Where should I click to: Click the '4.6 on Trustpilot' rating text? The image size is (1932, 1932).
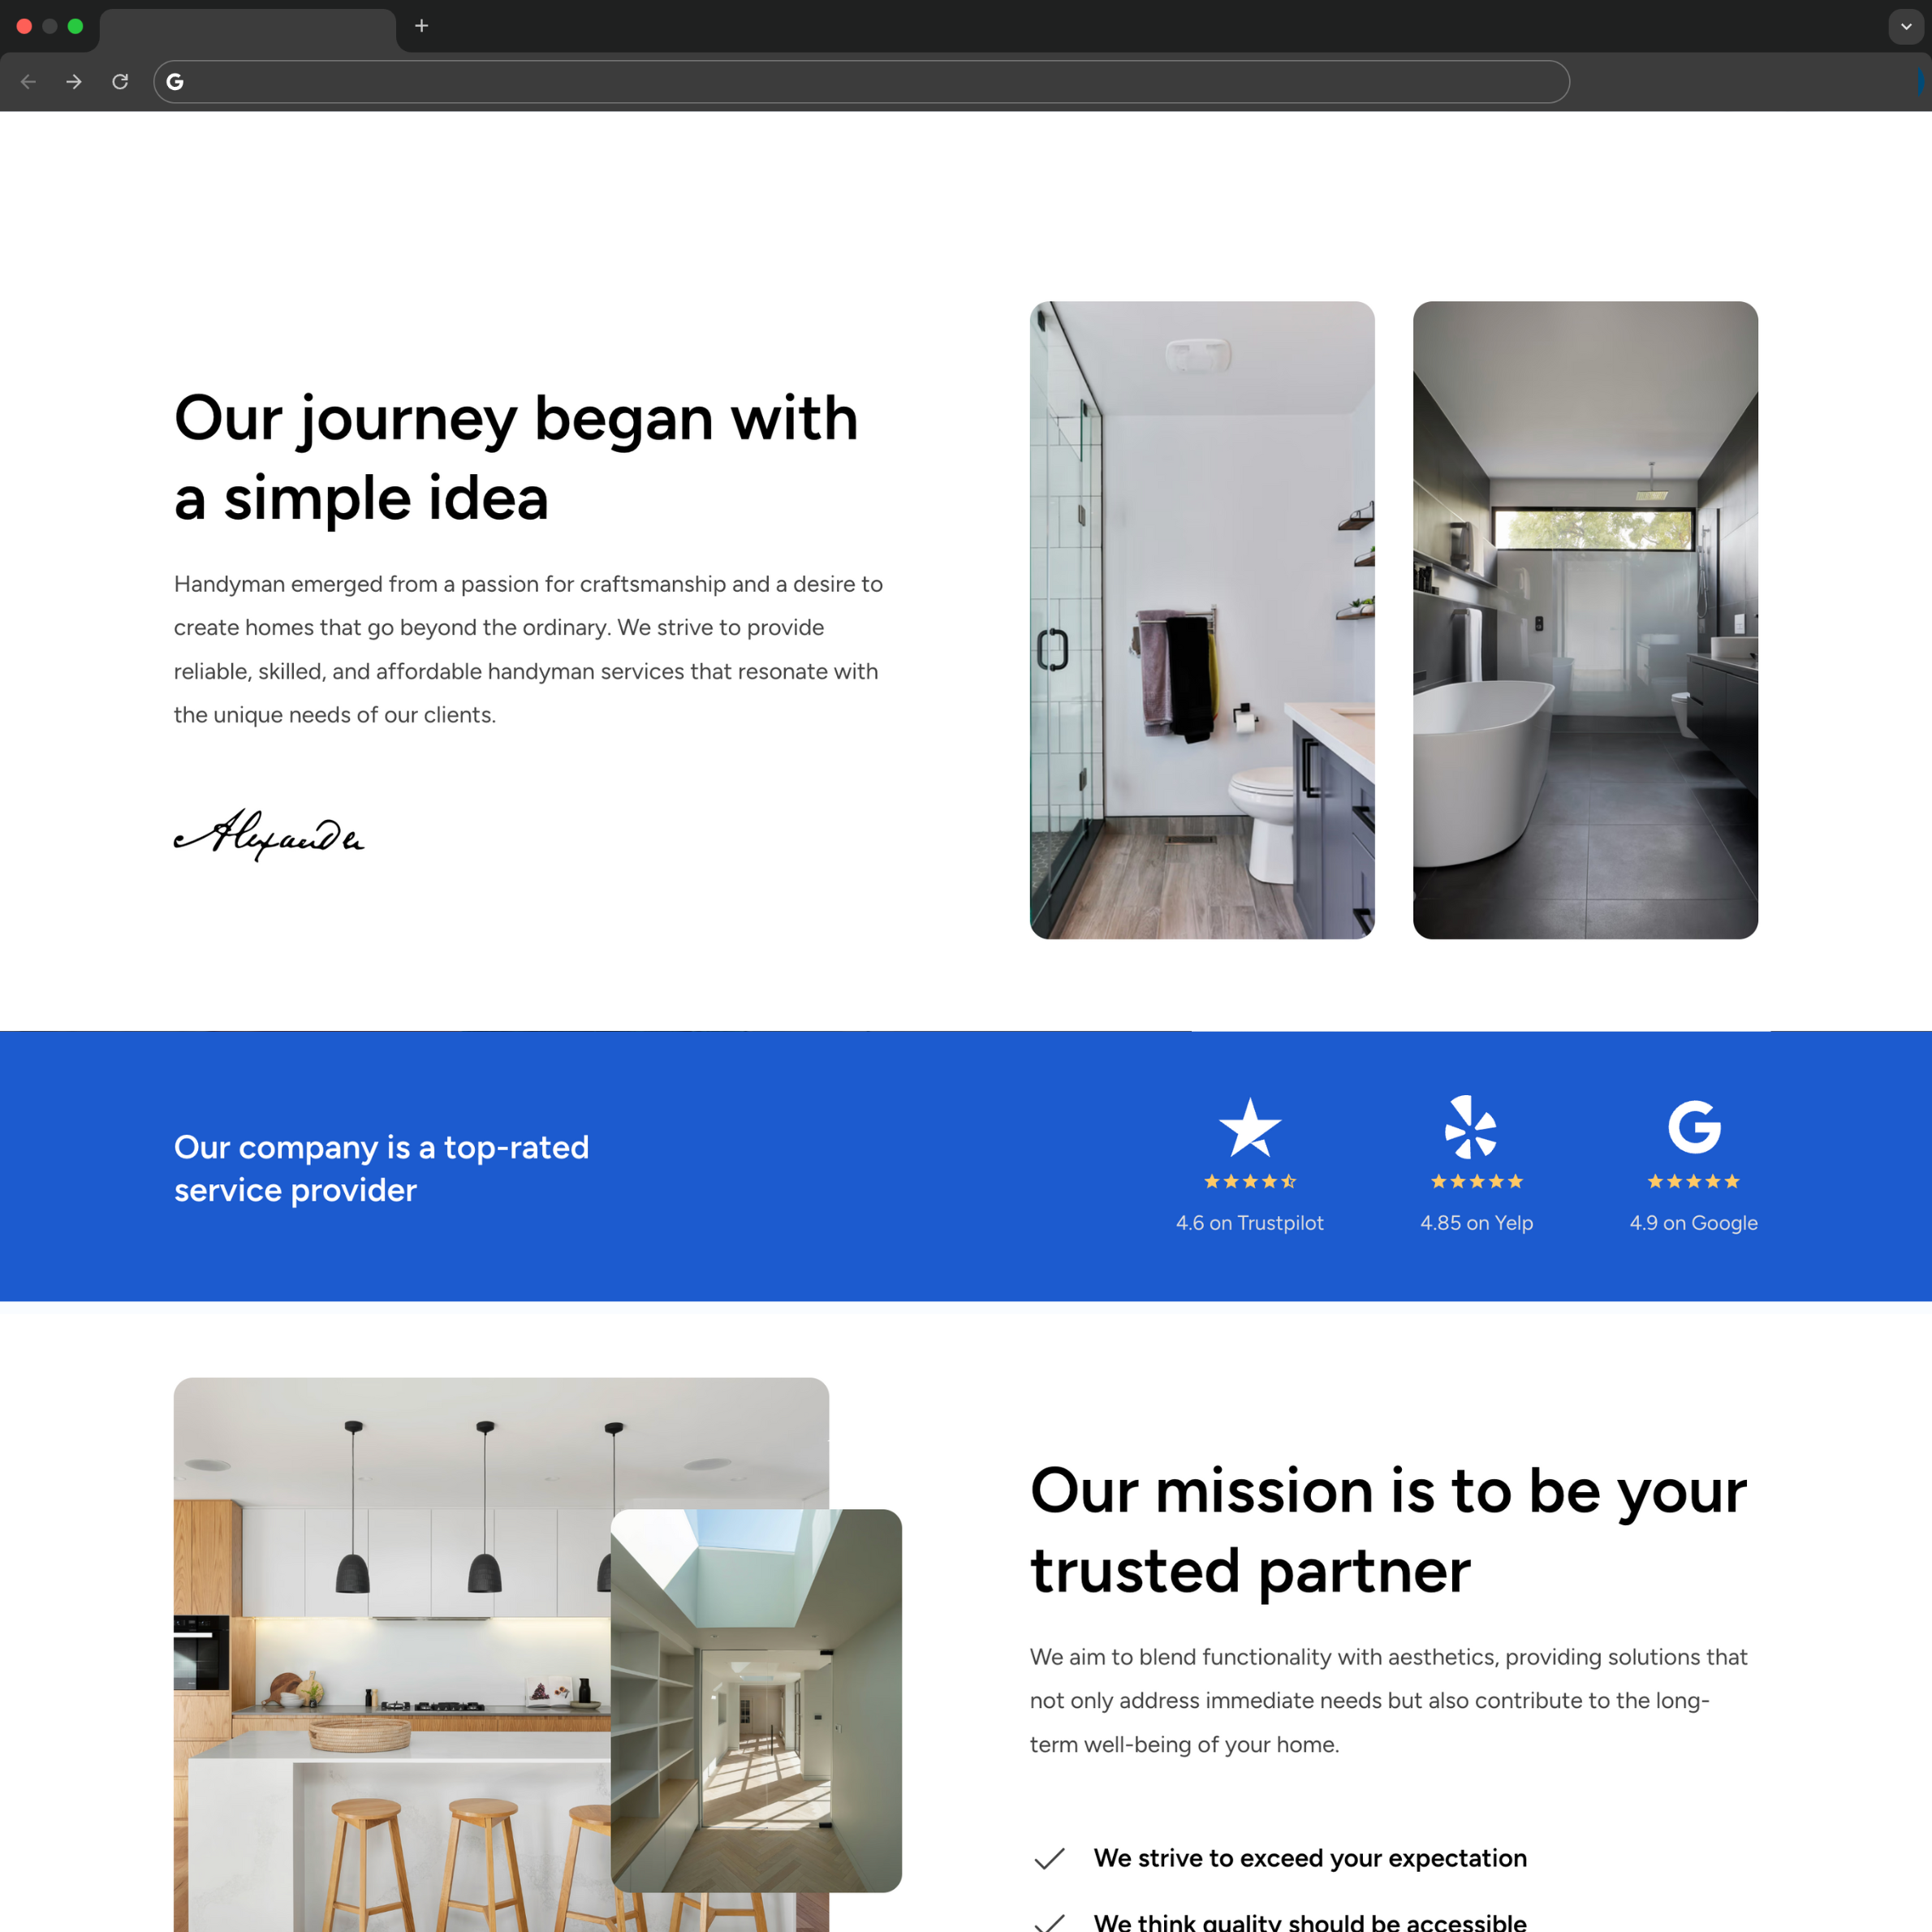click(1249, 1222)
